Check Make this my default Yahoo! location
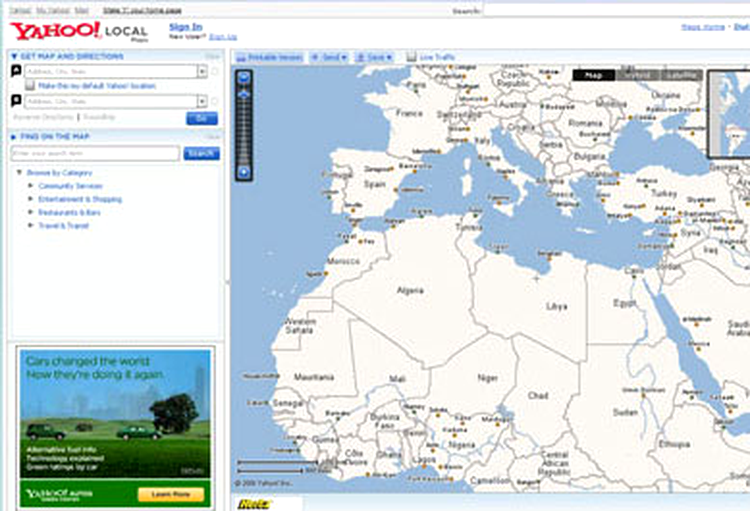The image size is (750, 511). click(30, 86)
